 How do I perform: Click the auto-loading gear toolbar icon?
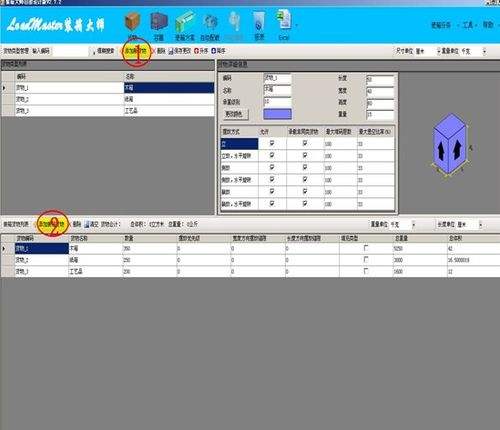pyautogui.click(x=210, y=23)
